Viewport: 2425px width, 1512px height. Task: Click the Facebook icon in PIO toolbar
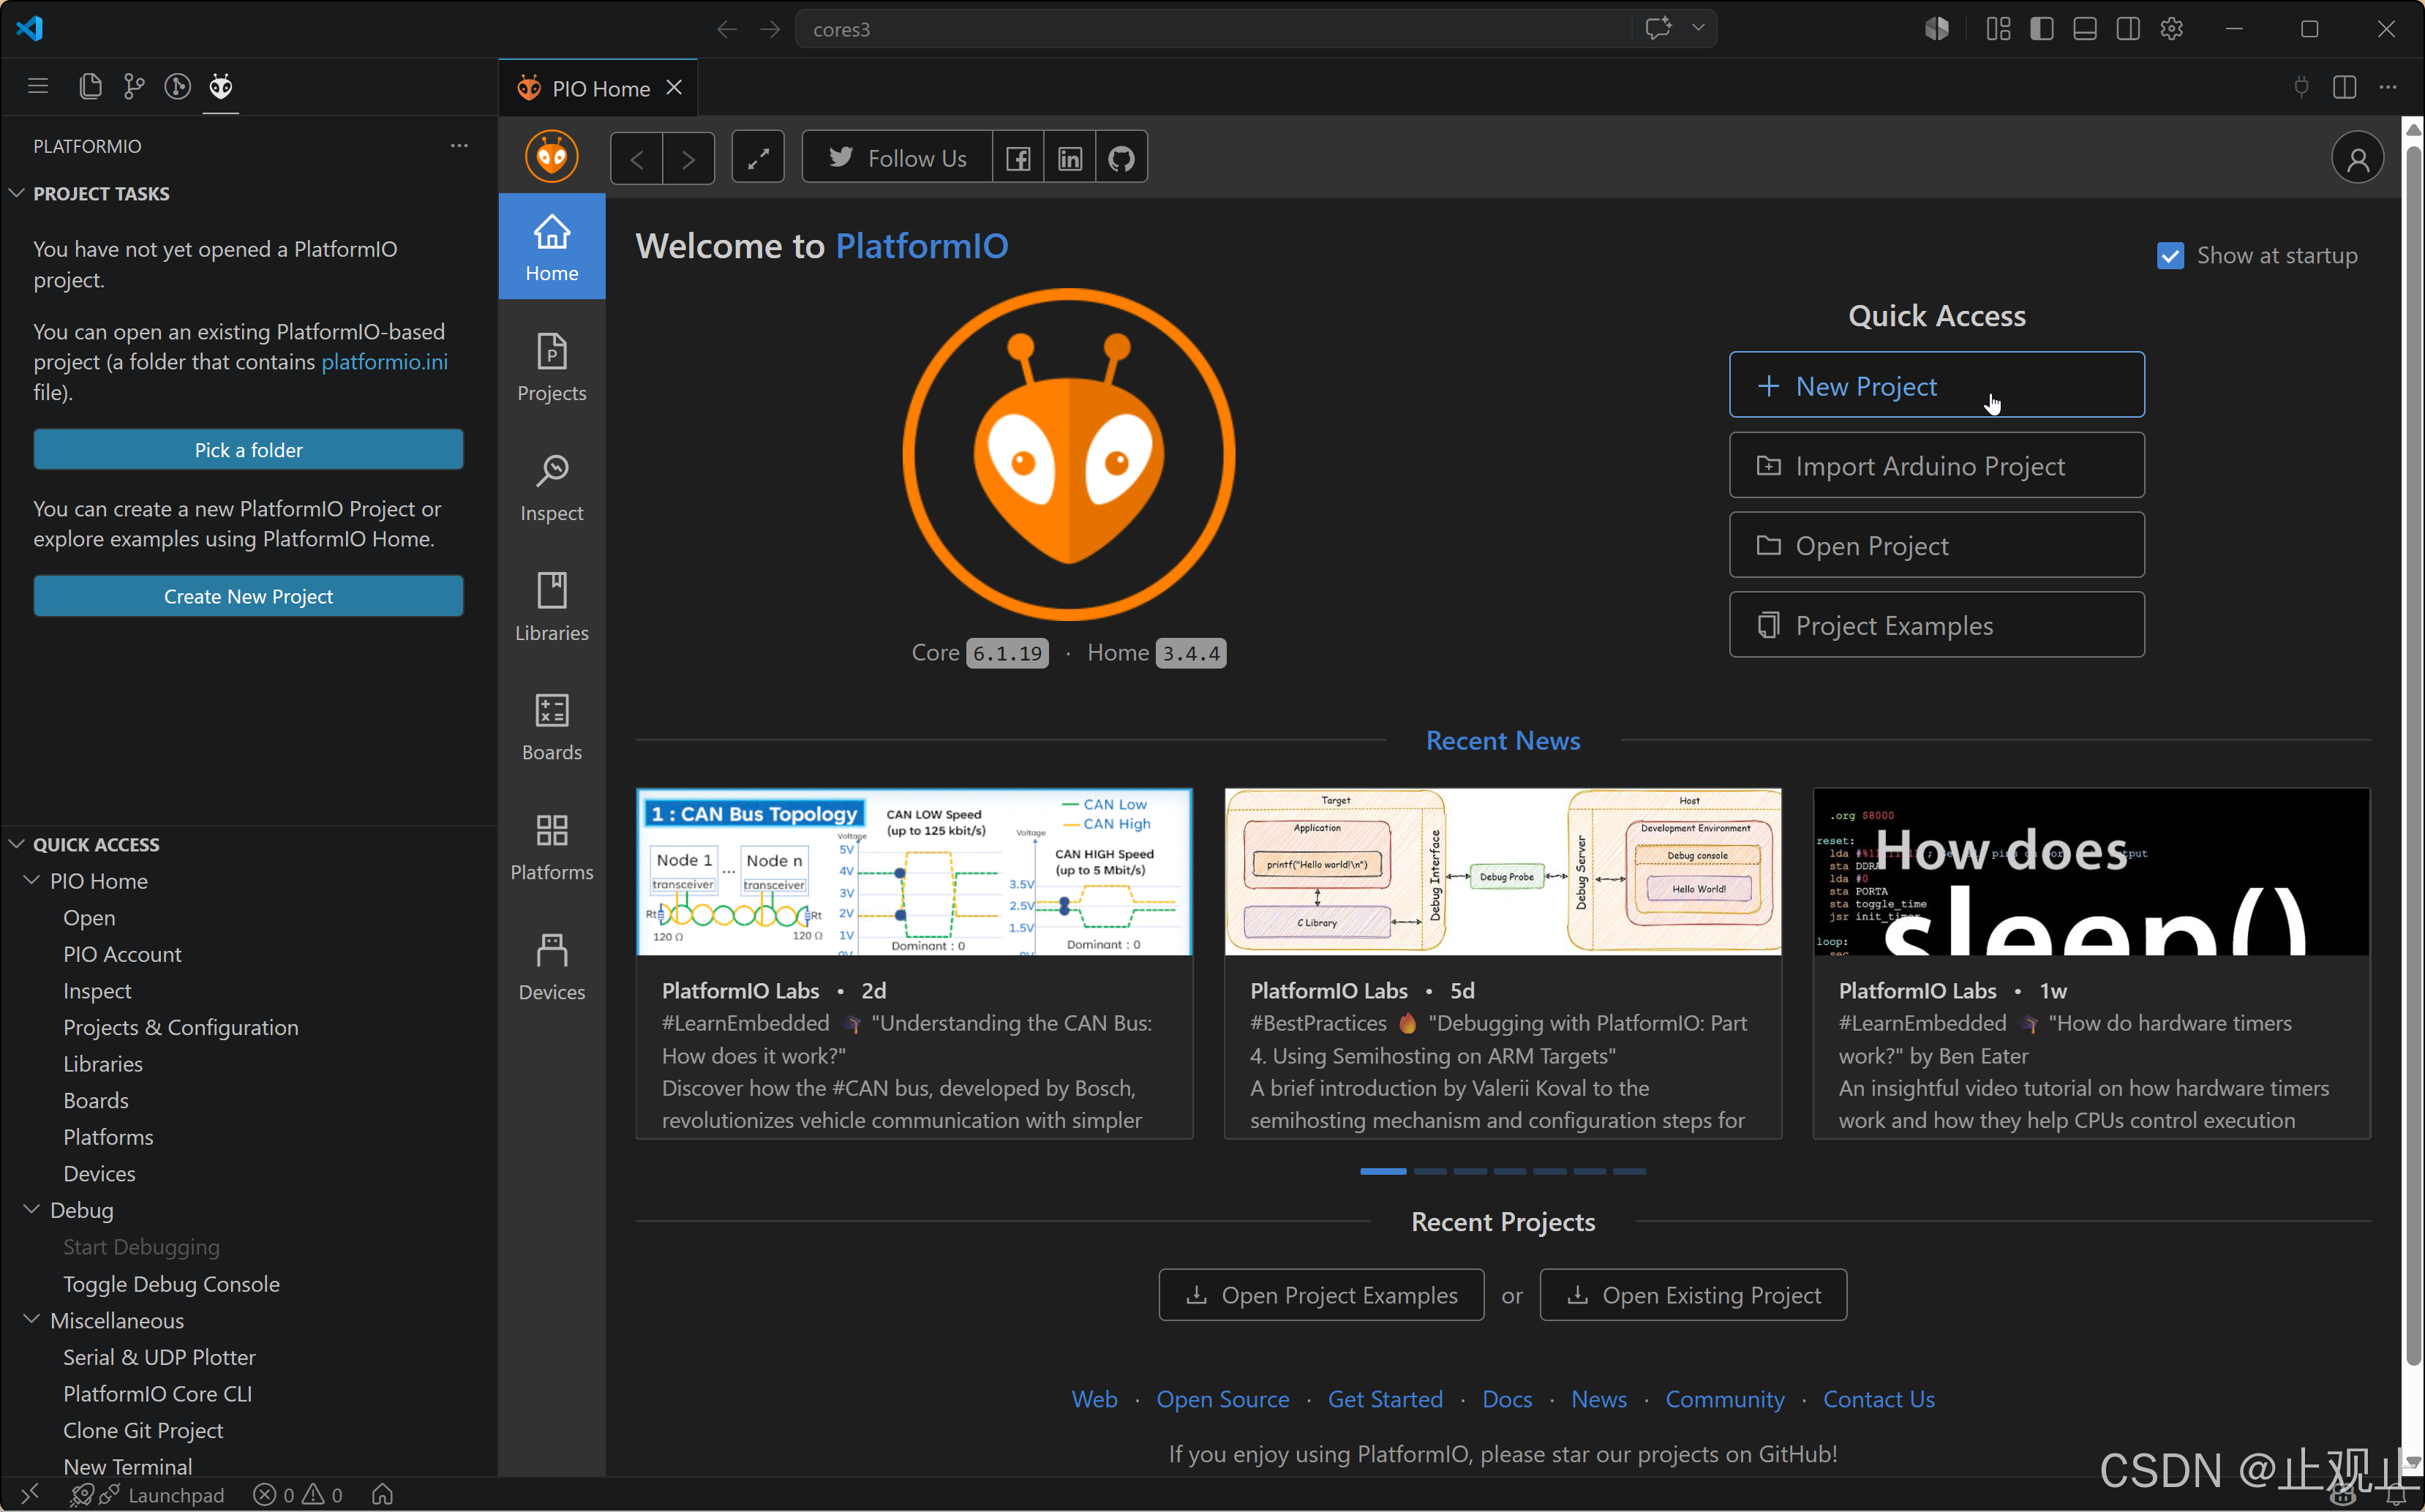[x=1018, y=158]
